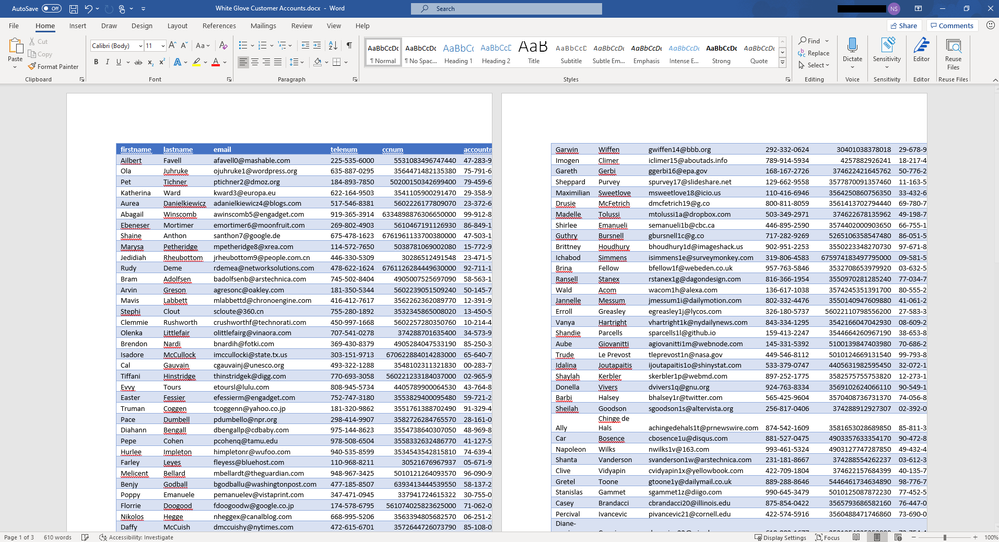This screenshot has height=542, width=999.
Task: Save the document with the disk icon
Action: click(73, 9)
